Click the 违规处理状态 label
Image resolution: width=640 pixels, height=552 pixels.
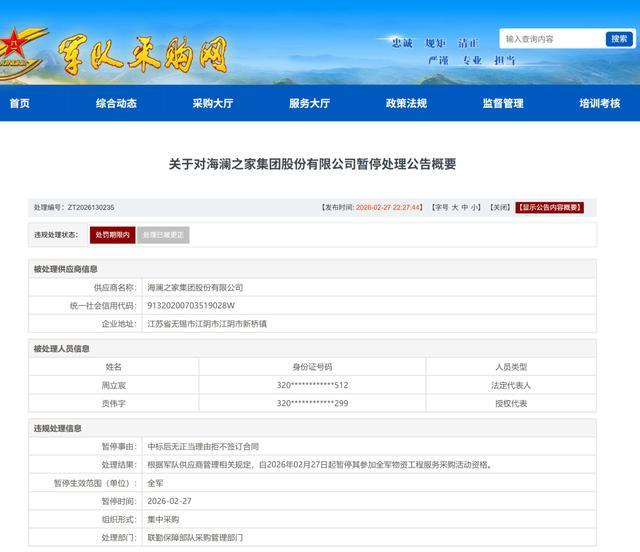tap(56, 235)
